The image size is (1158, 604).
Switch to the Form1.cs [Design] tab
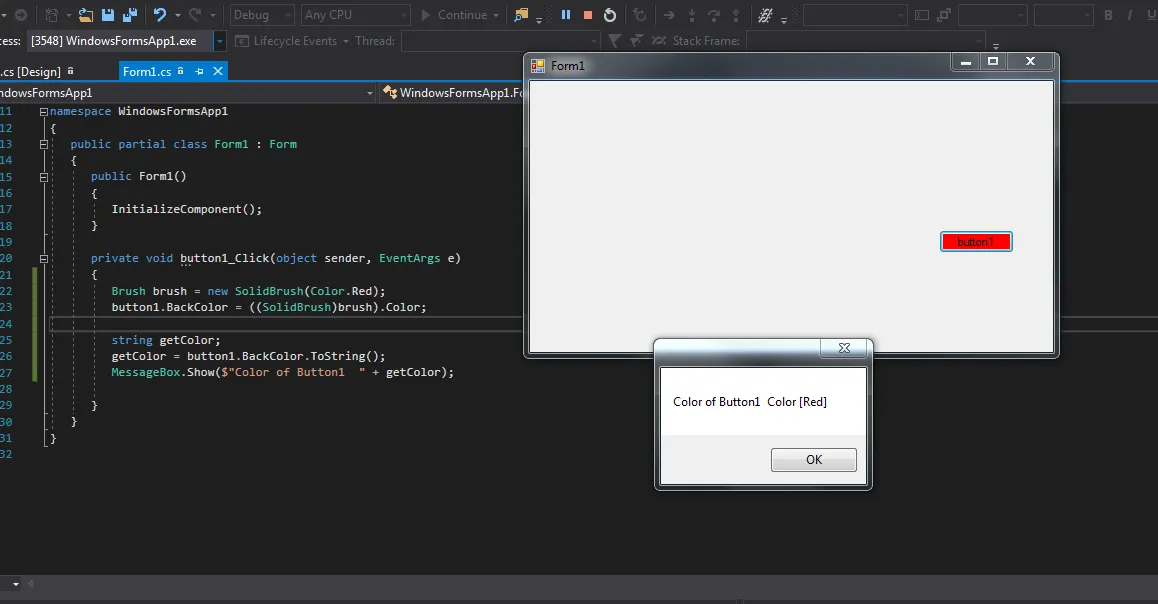tap(30, 72)
